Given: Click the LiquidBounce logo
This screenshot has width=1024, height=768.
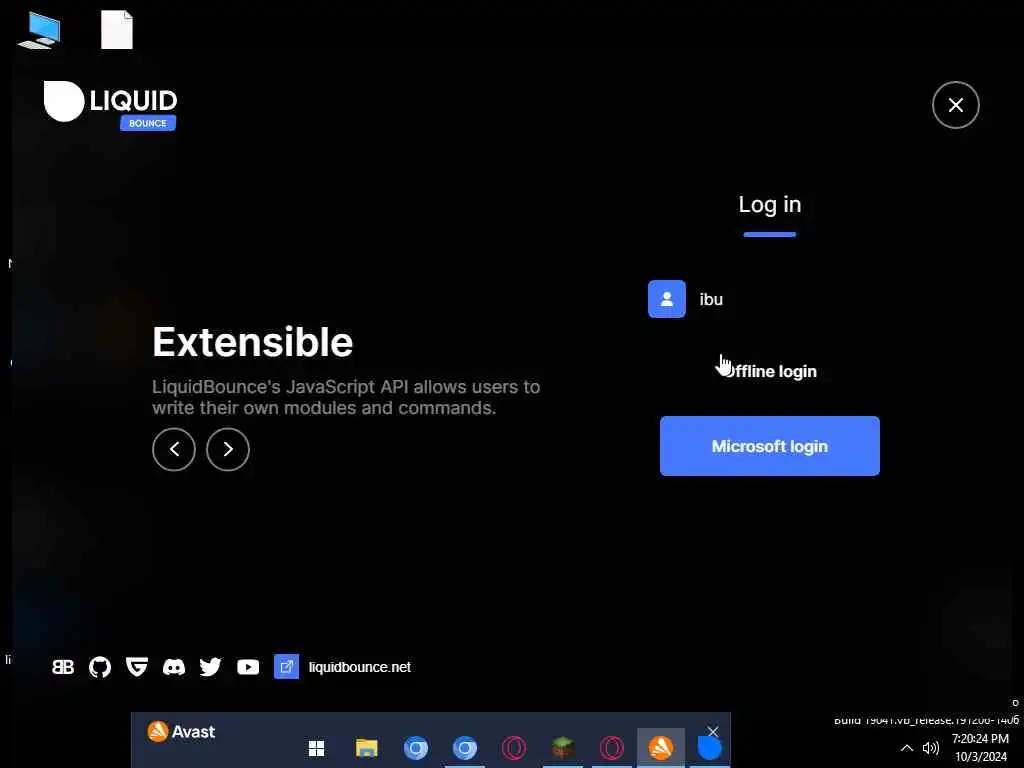Looking at the screenshot, I should point(110,105).
